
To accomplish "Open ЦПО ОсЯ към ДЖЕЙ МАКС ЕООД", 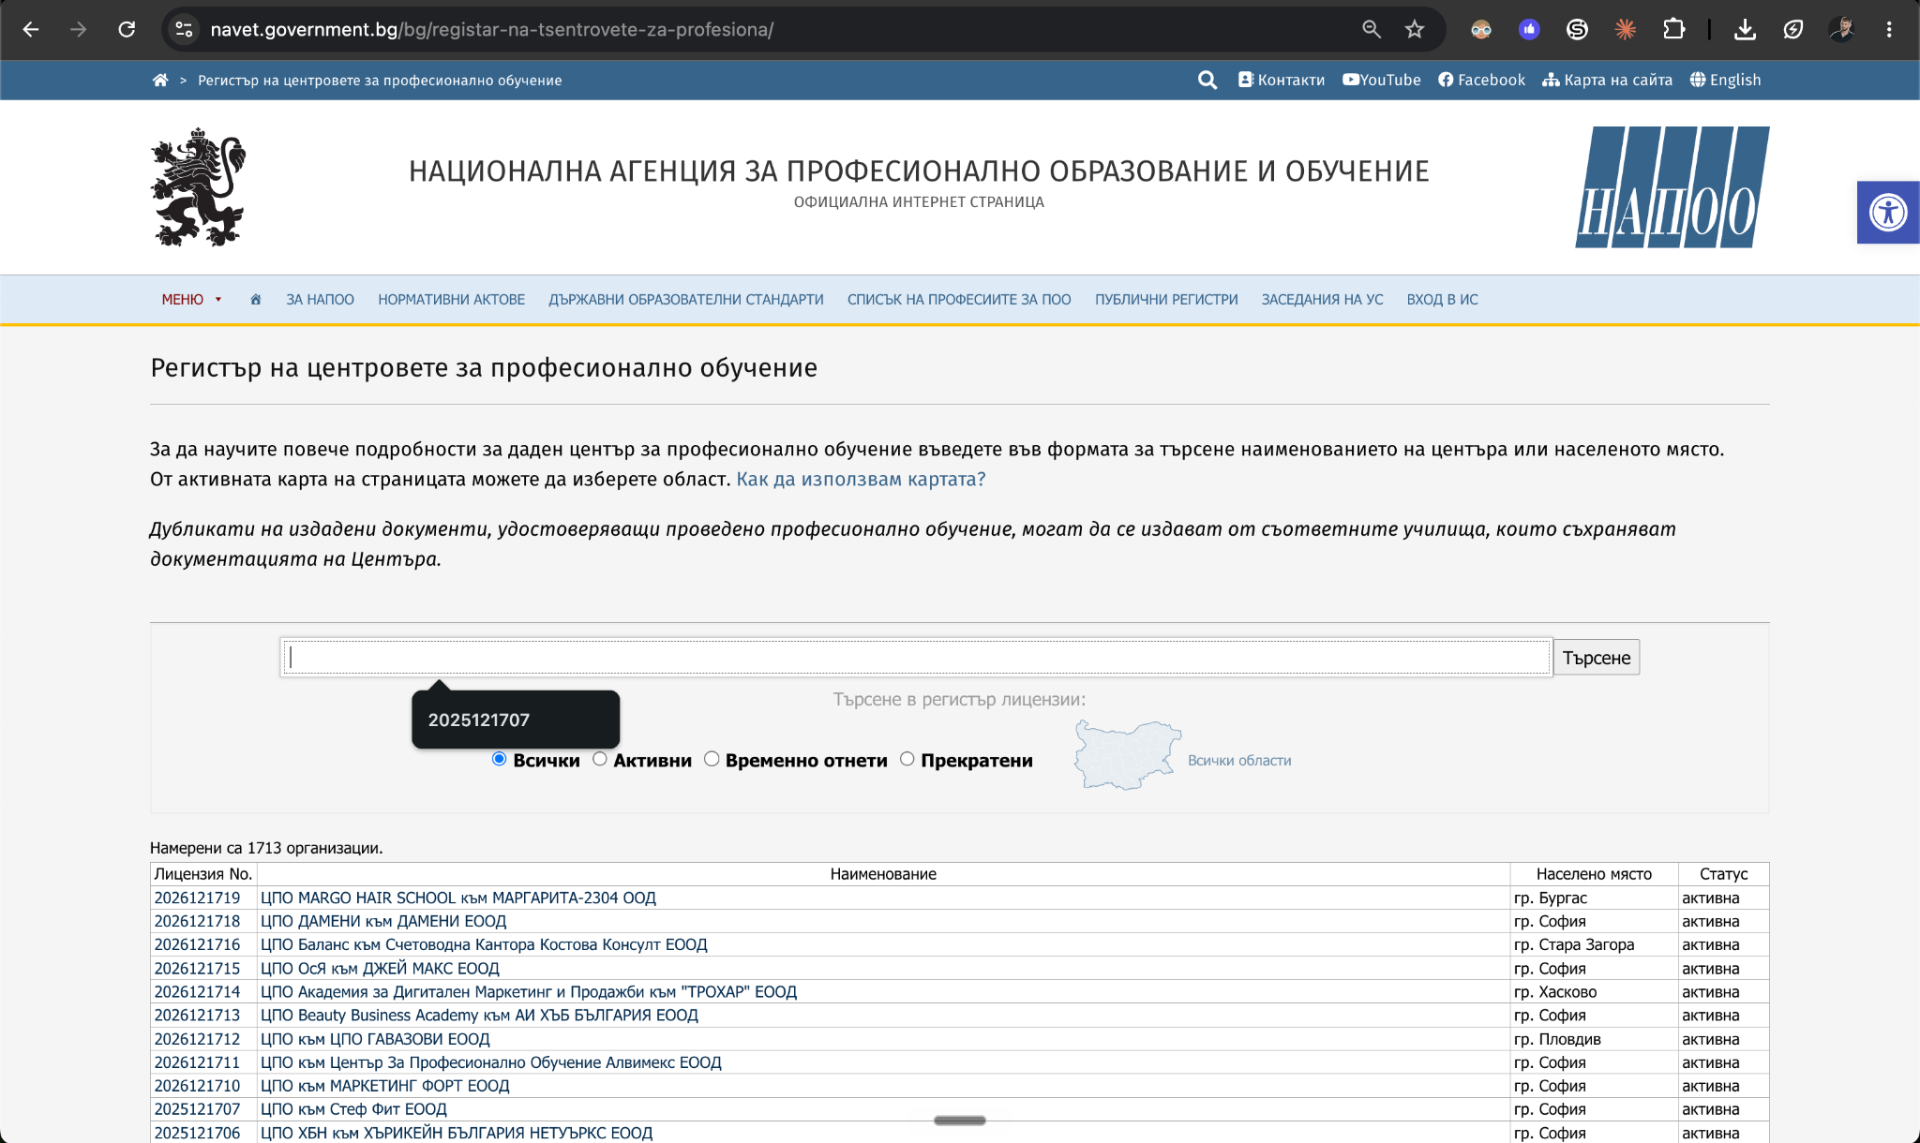I will (379, 968).
